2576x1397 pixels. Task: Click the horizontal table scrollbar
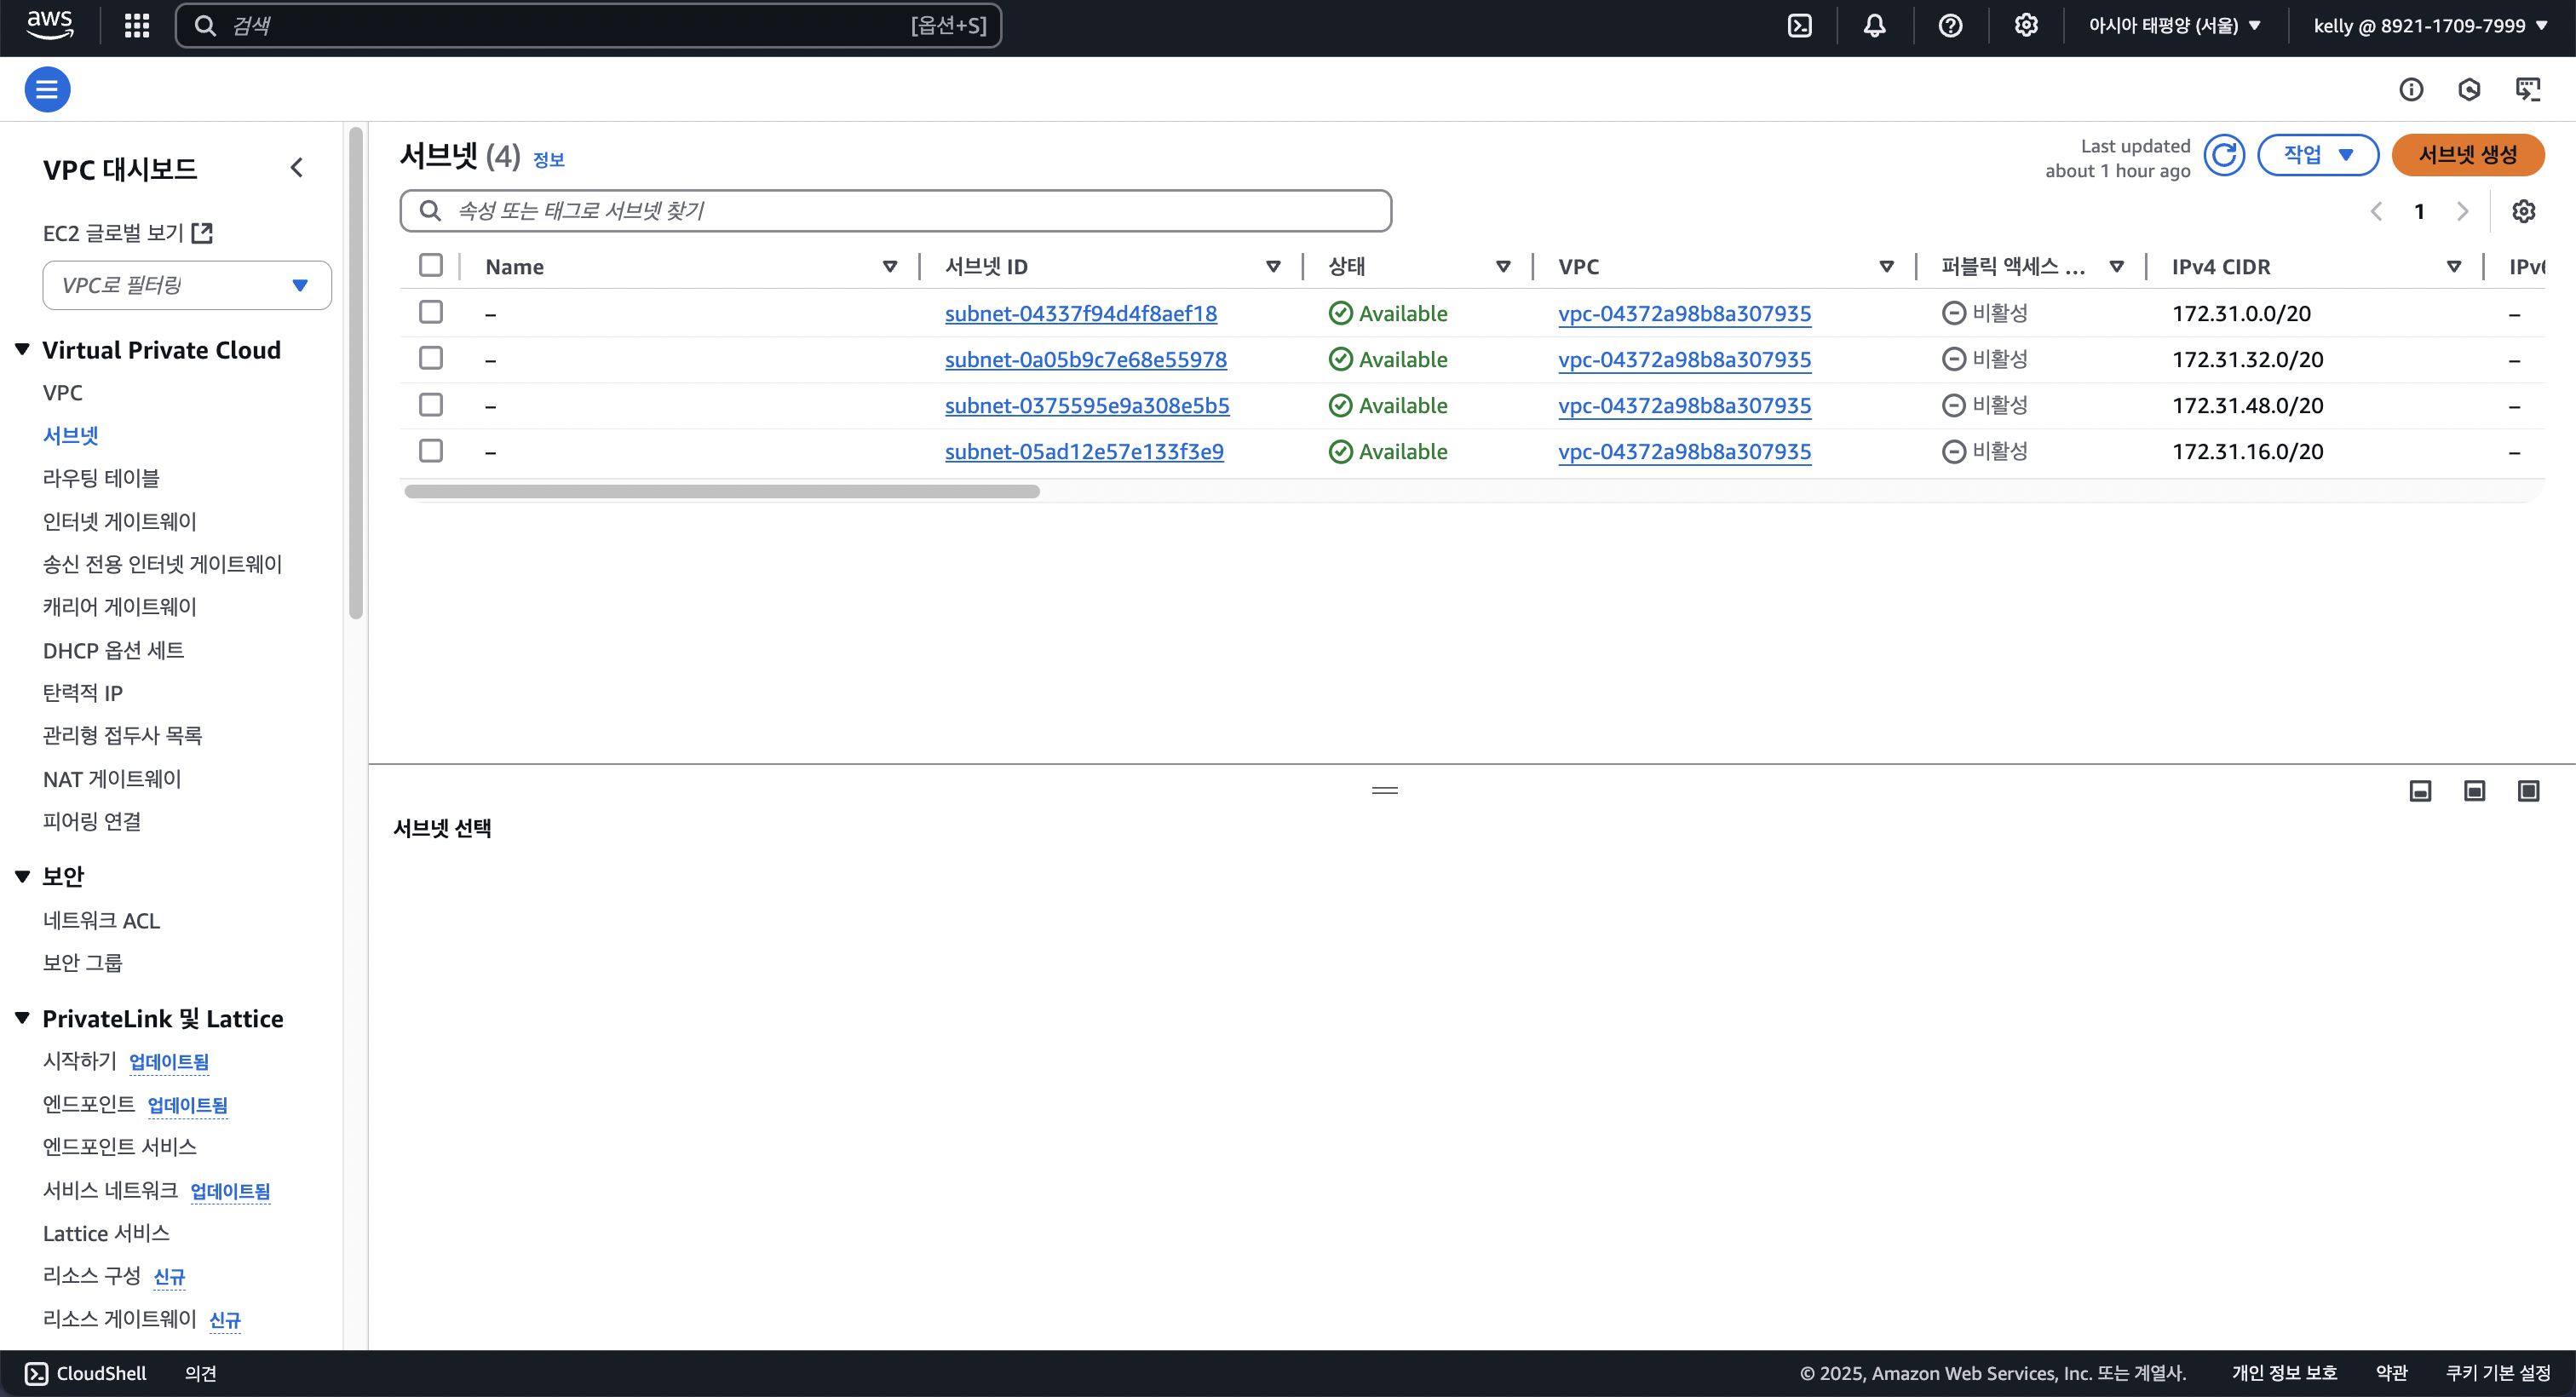tap(721, 491)
